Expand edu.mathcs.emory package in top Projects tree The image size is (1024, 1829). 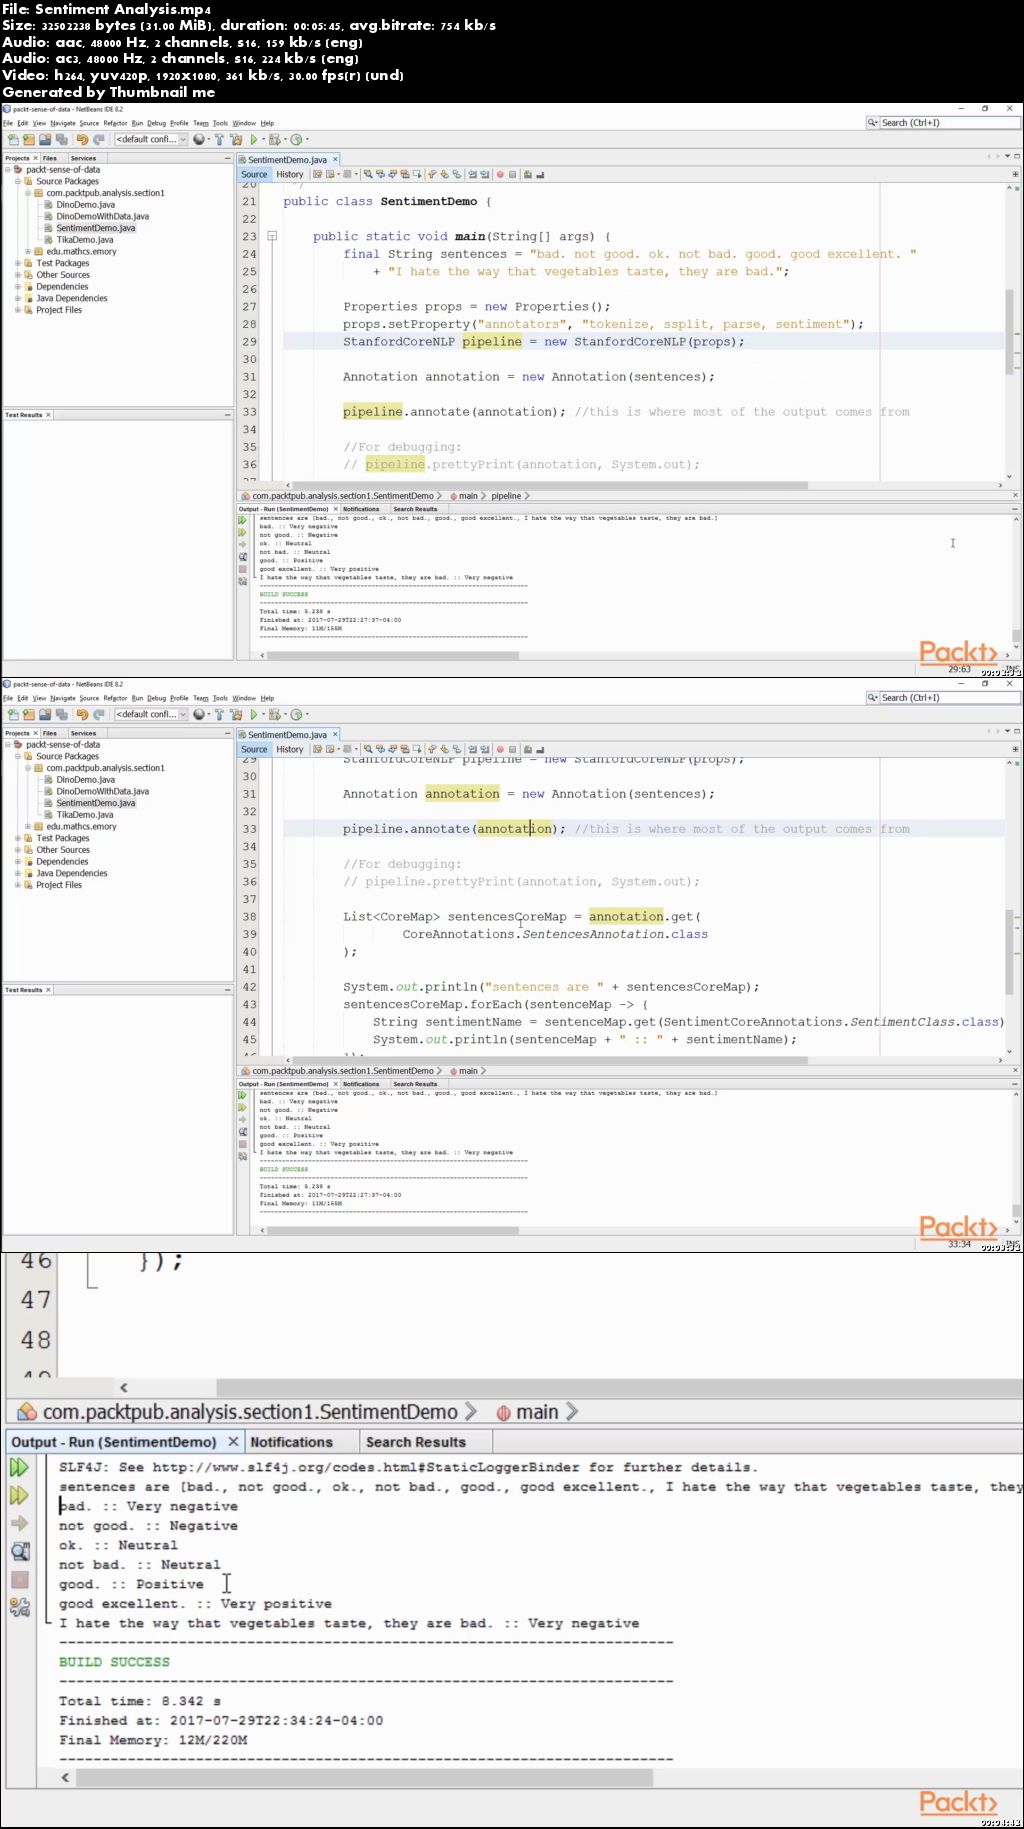click(x=28, y=251)
